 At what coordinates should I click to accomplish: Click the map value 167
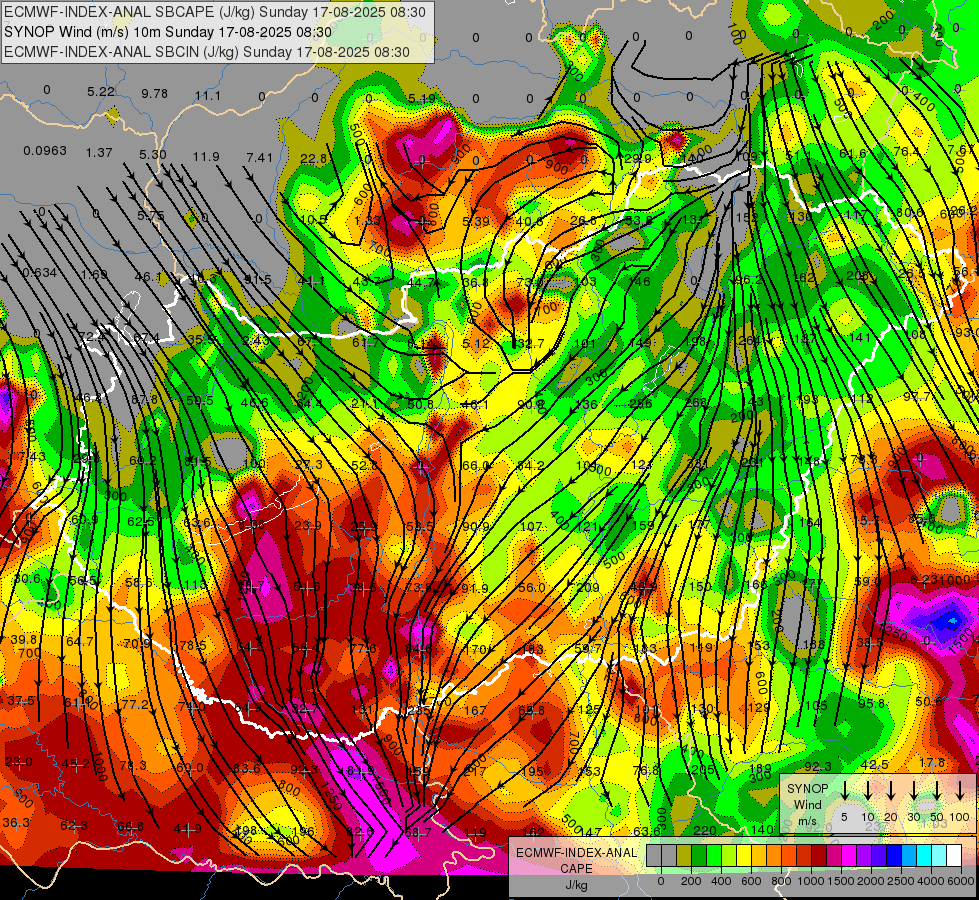click(x=475, y=710)
